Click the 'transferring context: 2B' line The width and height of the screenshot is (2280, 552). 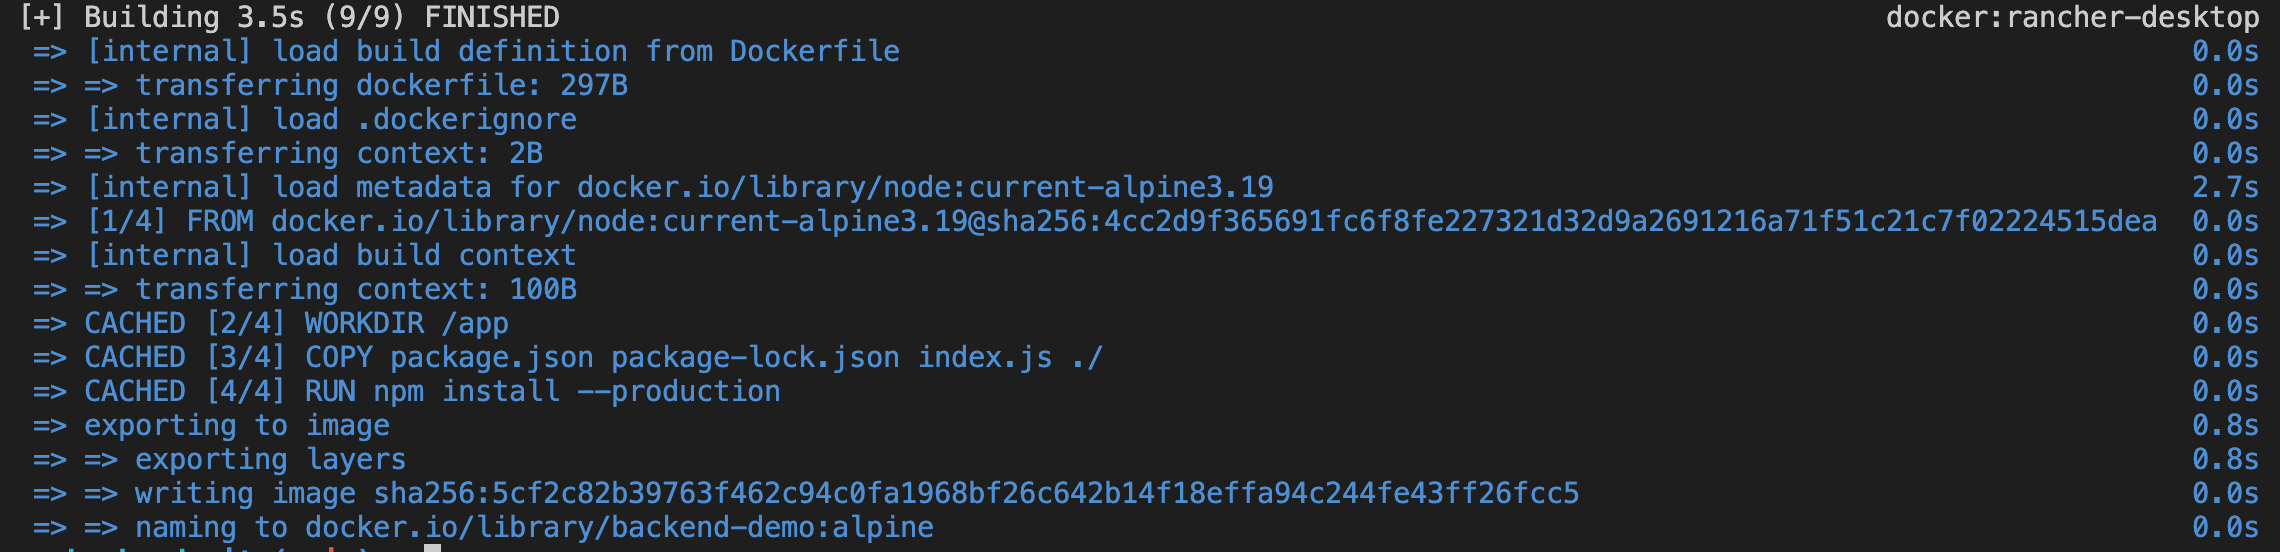coord(339,153)
